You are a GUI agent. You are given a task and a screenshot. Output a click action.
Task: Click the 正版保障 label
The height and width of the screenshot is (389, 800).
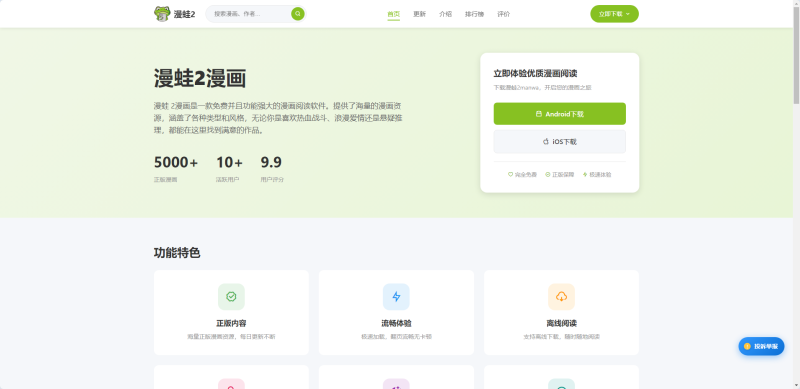click(x=563, y=175)
